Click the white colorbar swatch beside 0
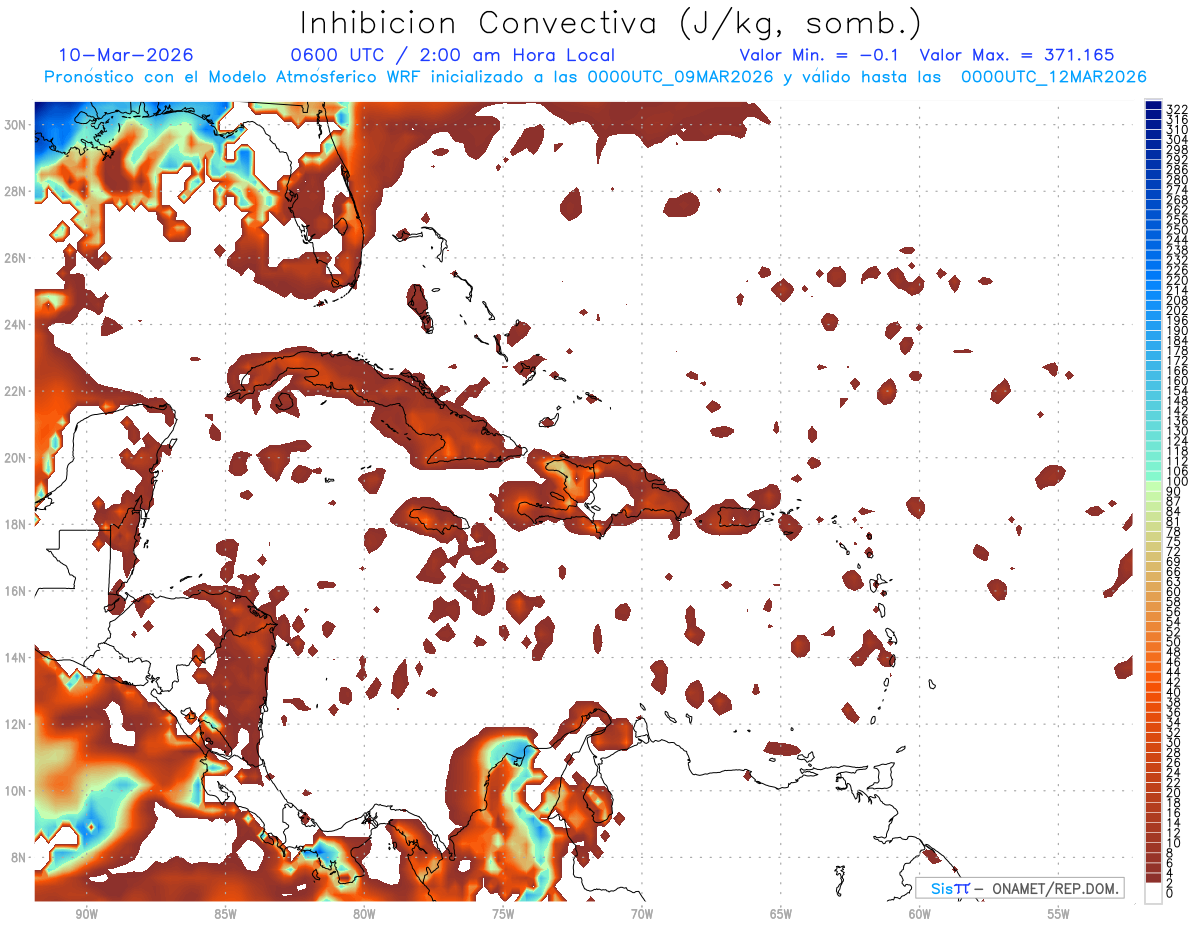The width and height of the screenshot is (1200, 927). [x=1153, y=894]
